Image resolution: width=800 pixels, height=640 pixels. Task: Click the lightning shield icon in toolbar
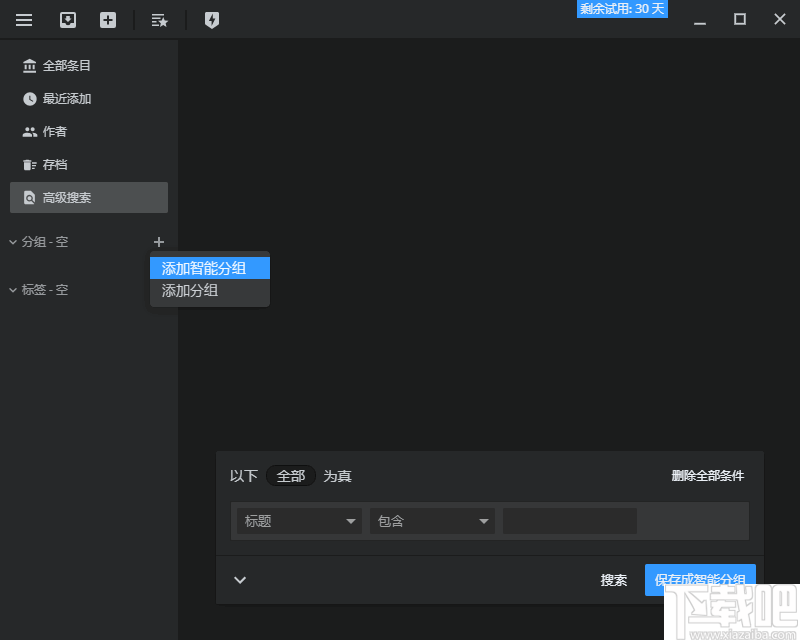click(212, 20)
